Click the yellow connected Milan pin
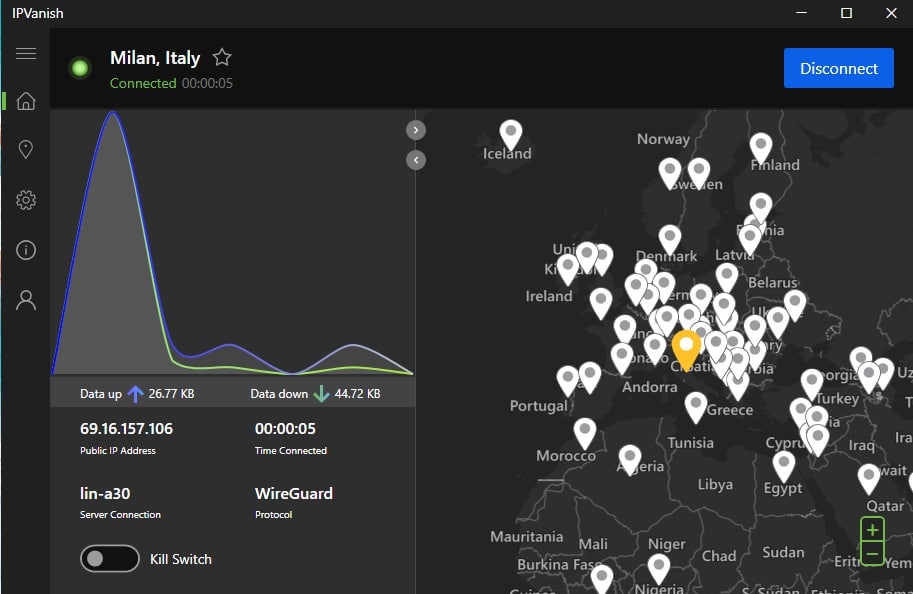The image size is (913, 594). [x=686, y=349]
